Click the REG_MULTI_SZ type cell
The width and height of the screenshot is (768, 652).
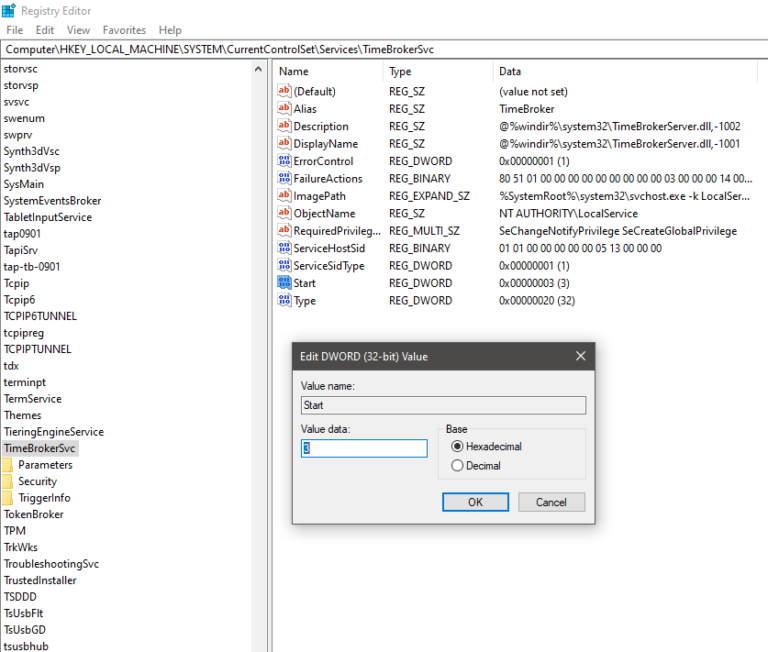[424, 231]
